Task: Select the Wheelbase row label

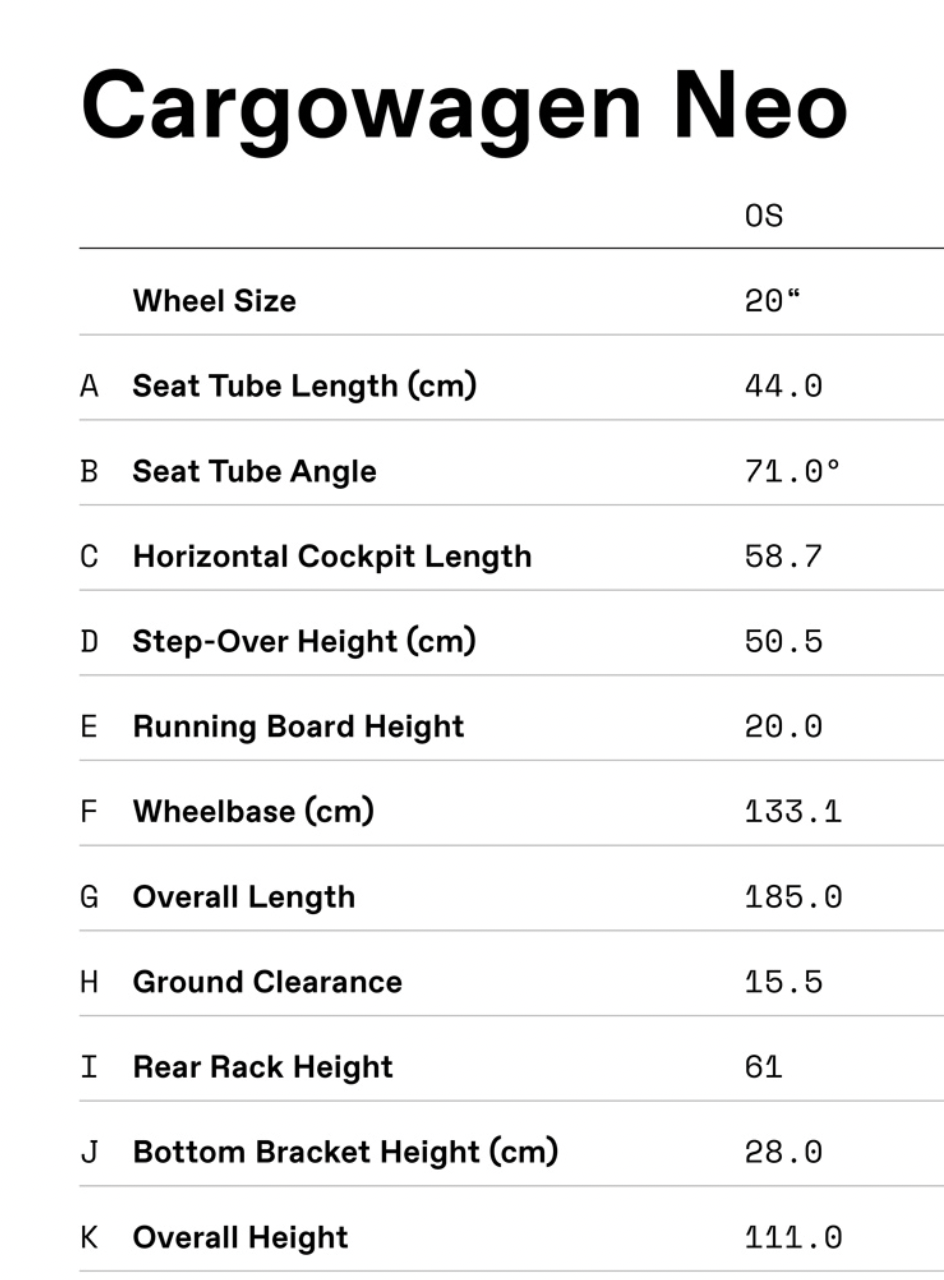Action: point(253,811)
